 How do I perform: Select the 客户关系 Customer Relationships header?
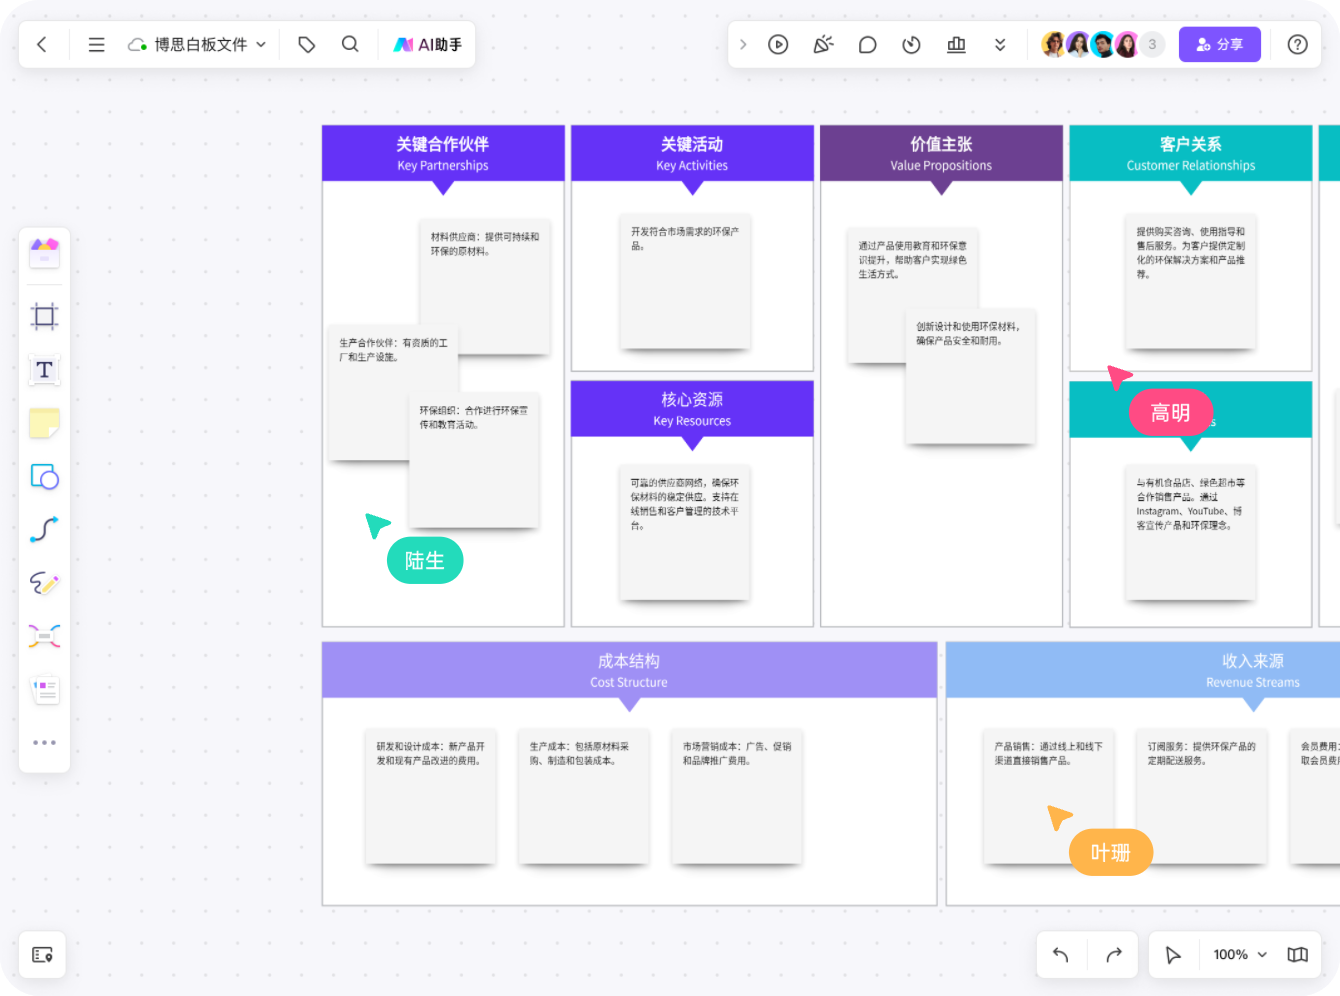pos(1190,153)
